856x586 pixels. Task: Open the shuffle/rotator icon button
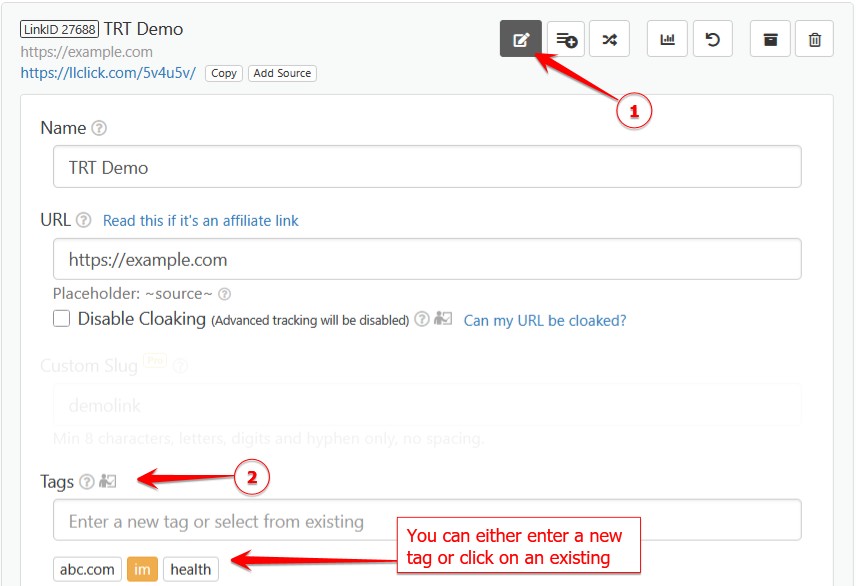(x=609, y=40)
